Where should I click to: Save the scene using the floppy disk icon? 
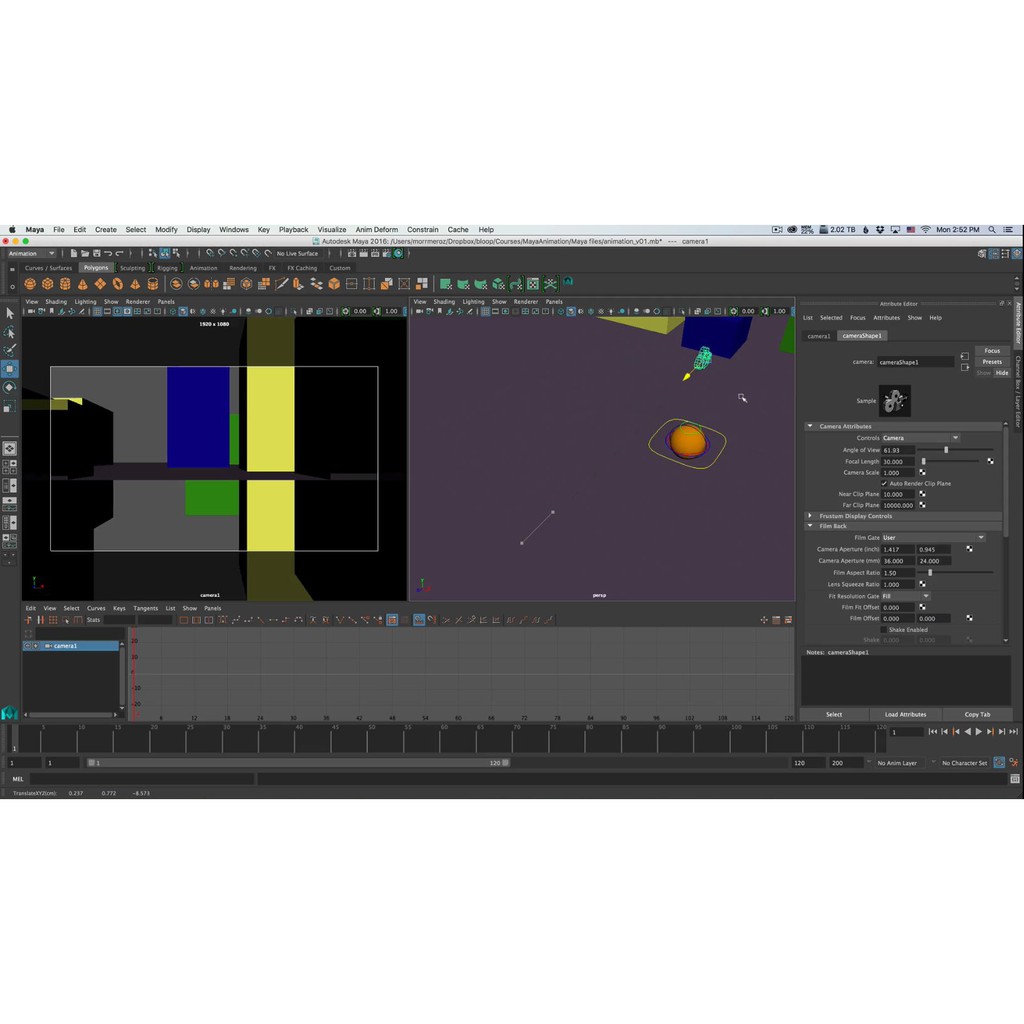(96, 254)
